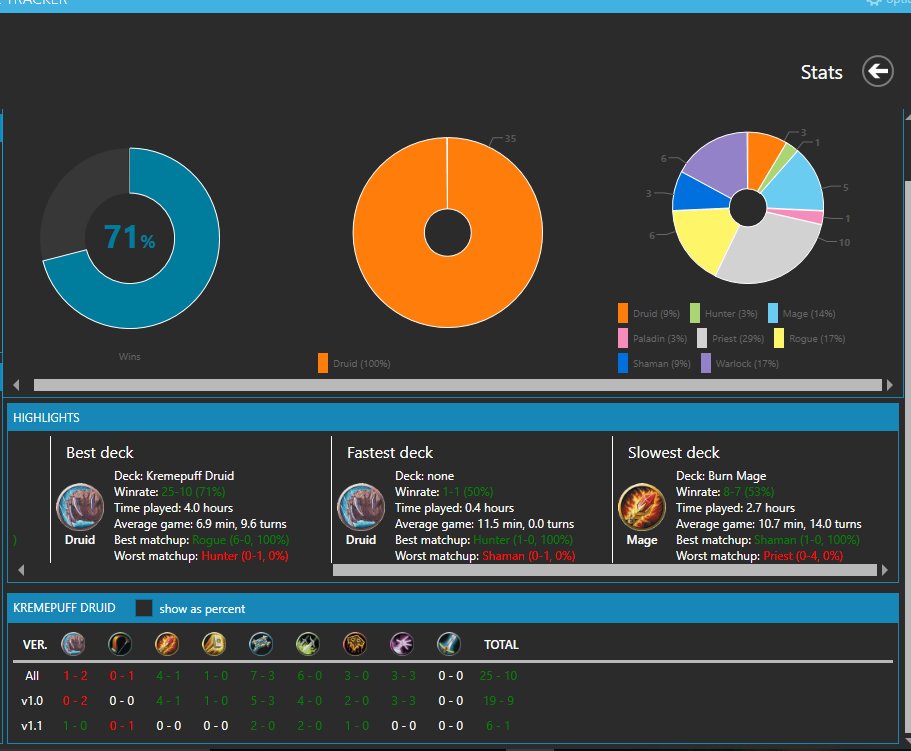Click 'Deck: Kremepuff Druid' text
Image resolution: width=911 pixels, height=751 pixels.
coord(174,476)
